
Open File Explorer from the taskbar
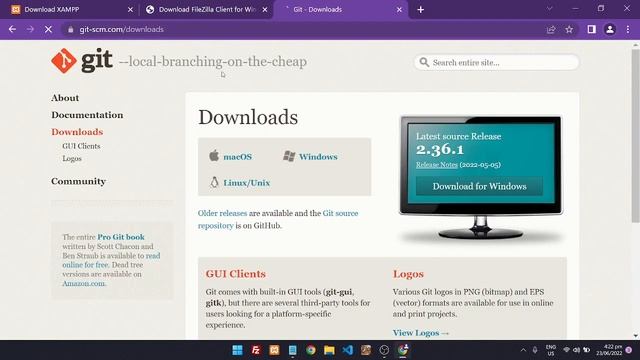tap(329, 350)
